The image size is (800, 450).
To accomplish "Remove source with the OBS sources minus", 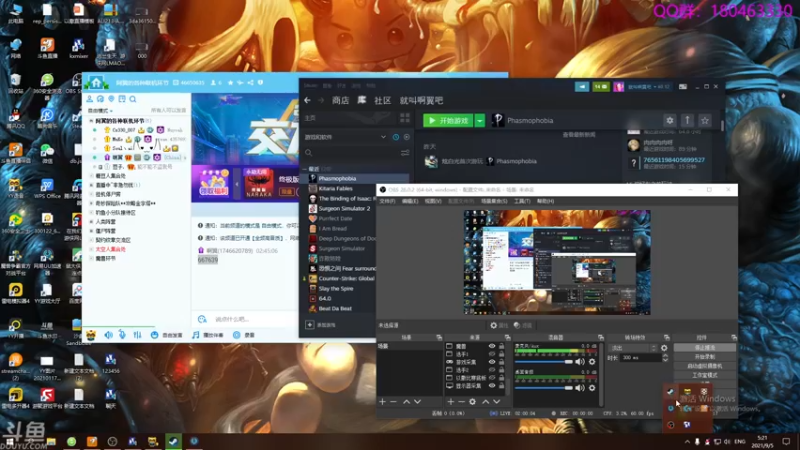I will coord(461,402).
